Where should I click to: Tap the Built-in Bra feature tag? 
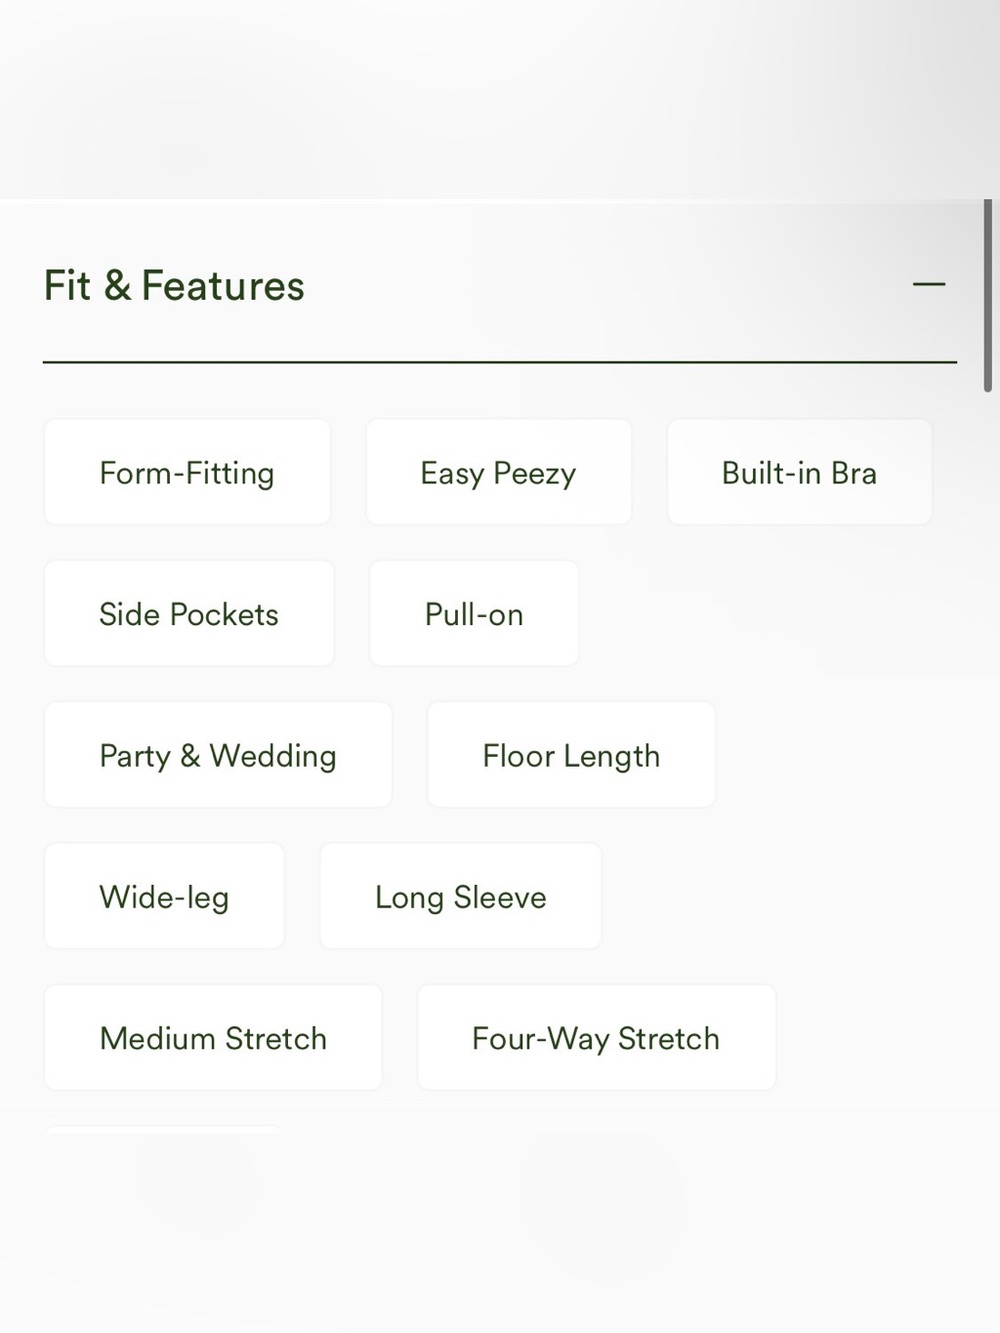click(x=799, y=472)
